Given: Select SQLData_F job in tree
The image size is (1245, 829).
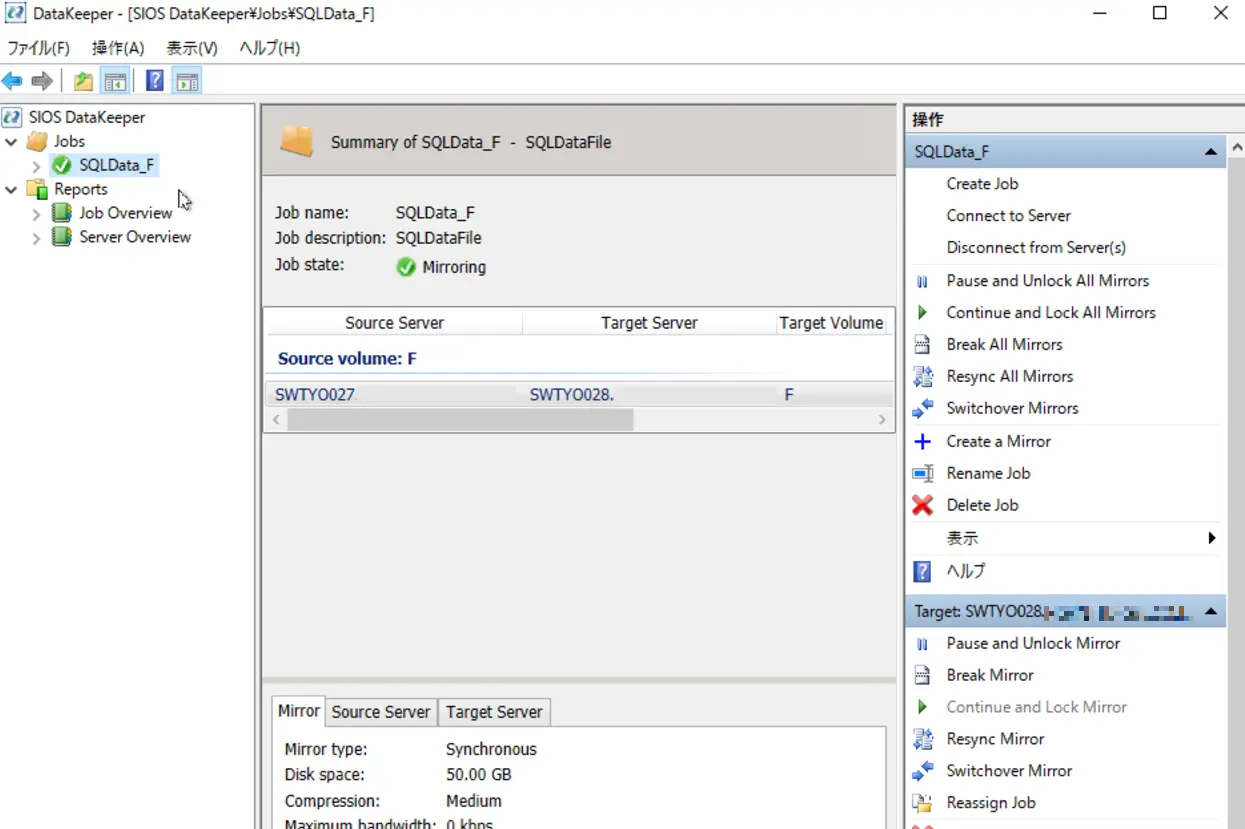Looking at the screenshot, I should coord(117,165).
